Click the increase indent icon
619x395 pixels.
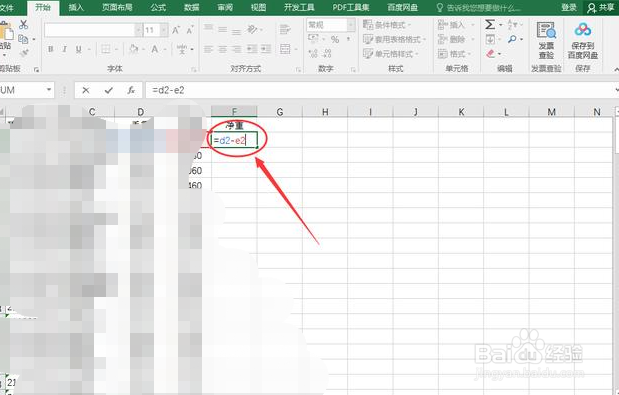[266, 49]
